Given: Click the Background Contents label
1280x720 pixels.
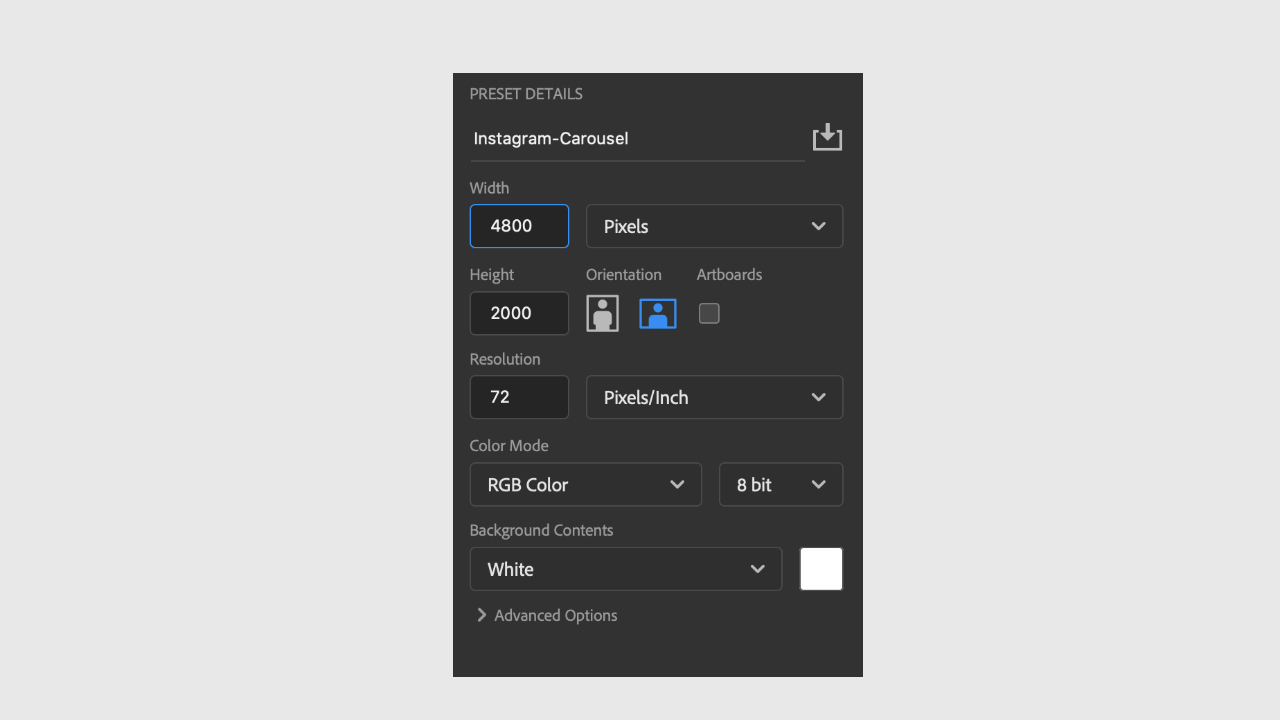Looking at the screenshot, I should click(x=541, y=530).
